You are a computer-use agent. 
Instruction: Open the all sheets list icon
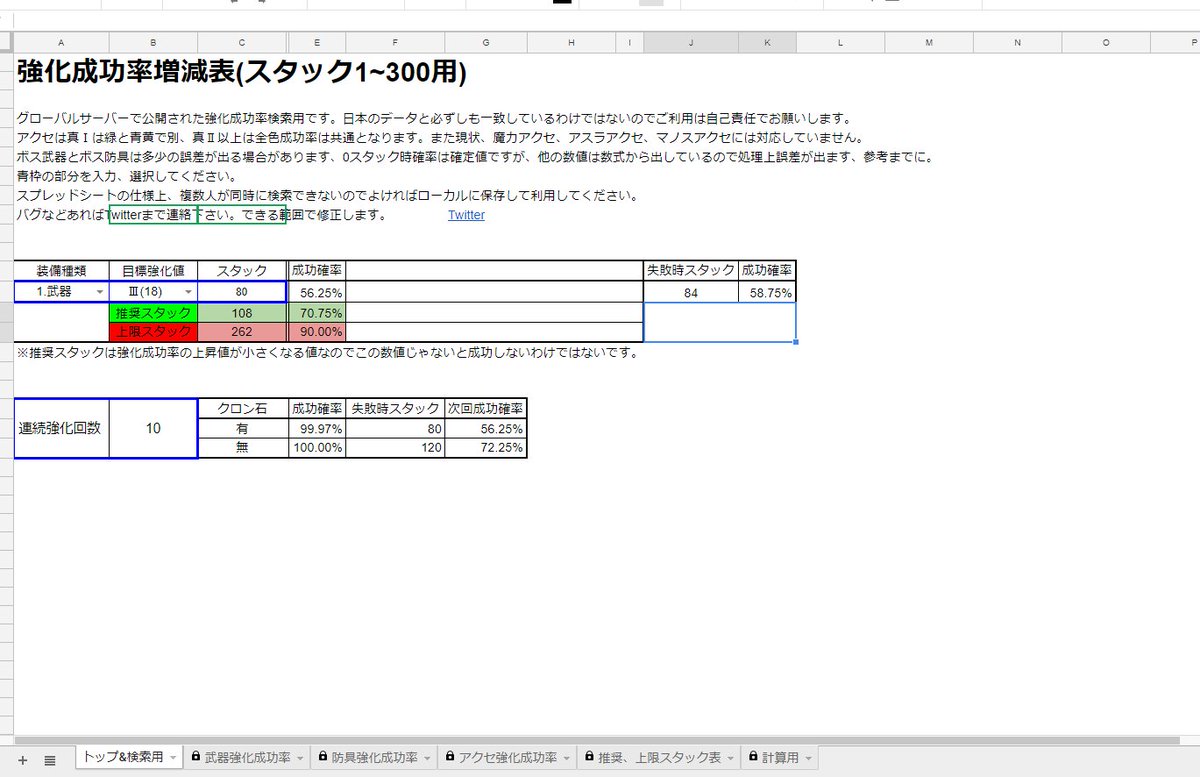click(50, 760)
